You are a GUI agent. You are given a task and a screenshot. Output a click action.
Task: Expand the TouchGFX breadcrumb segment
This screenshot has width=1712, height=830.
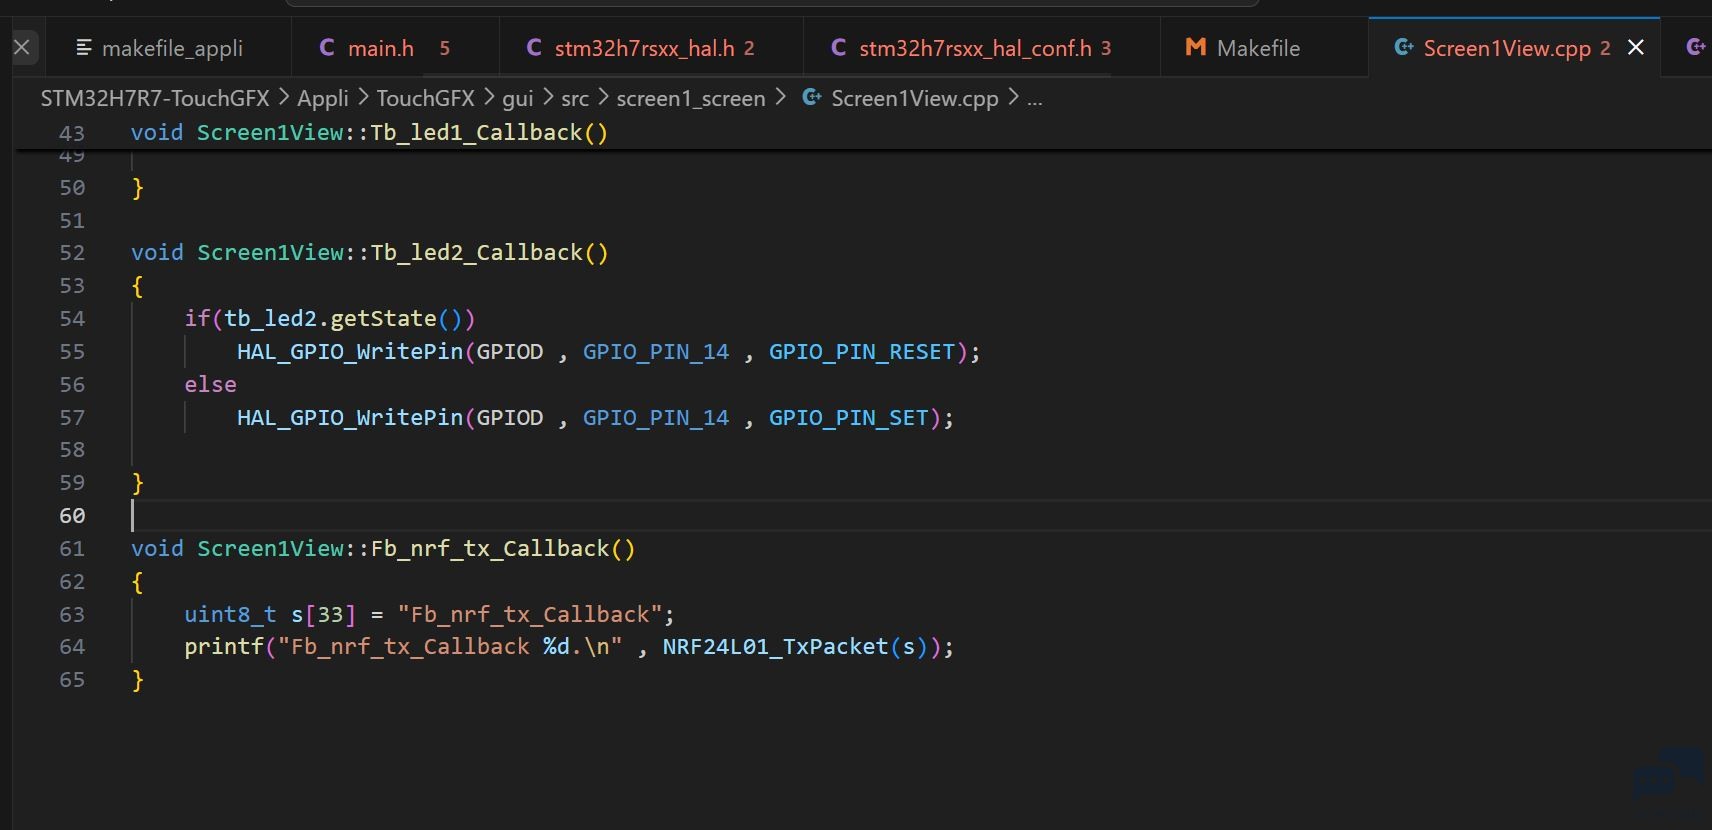point(425,98)
